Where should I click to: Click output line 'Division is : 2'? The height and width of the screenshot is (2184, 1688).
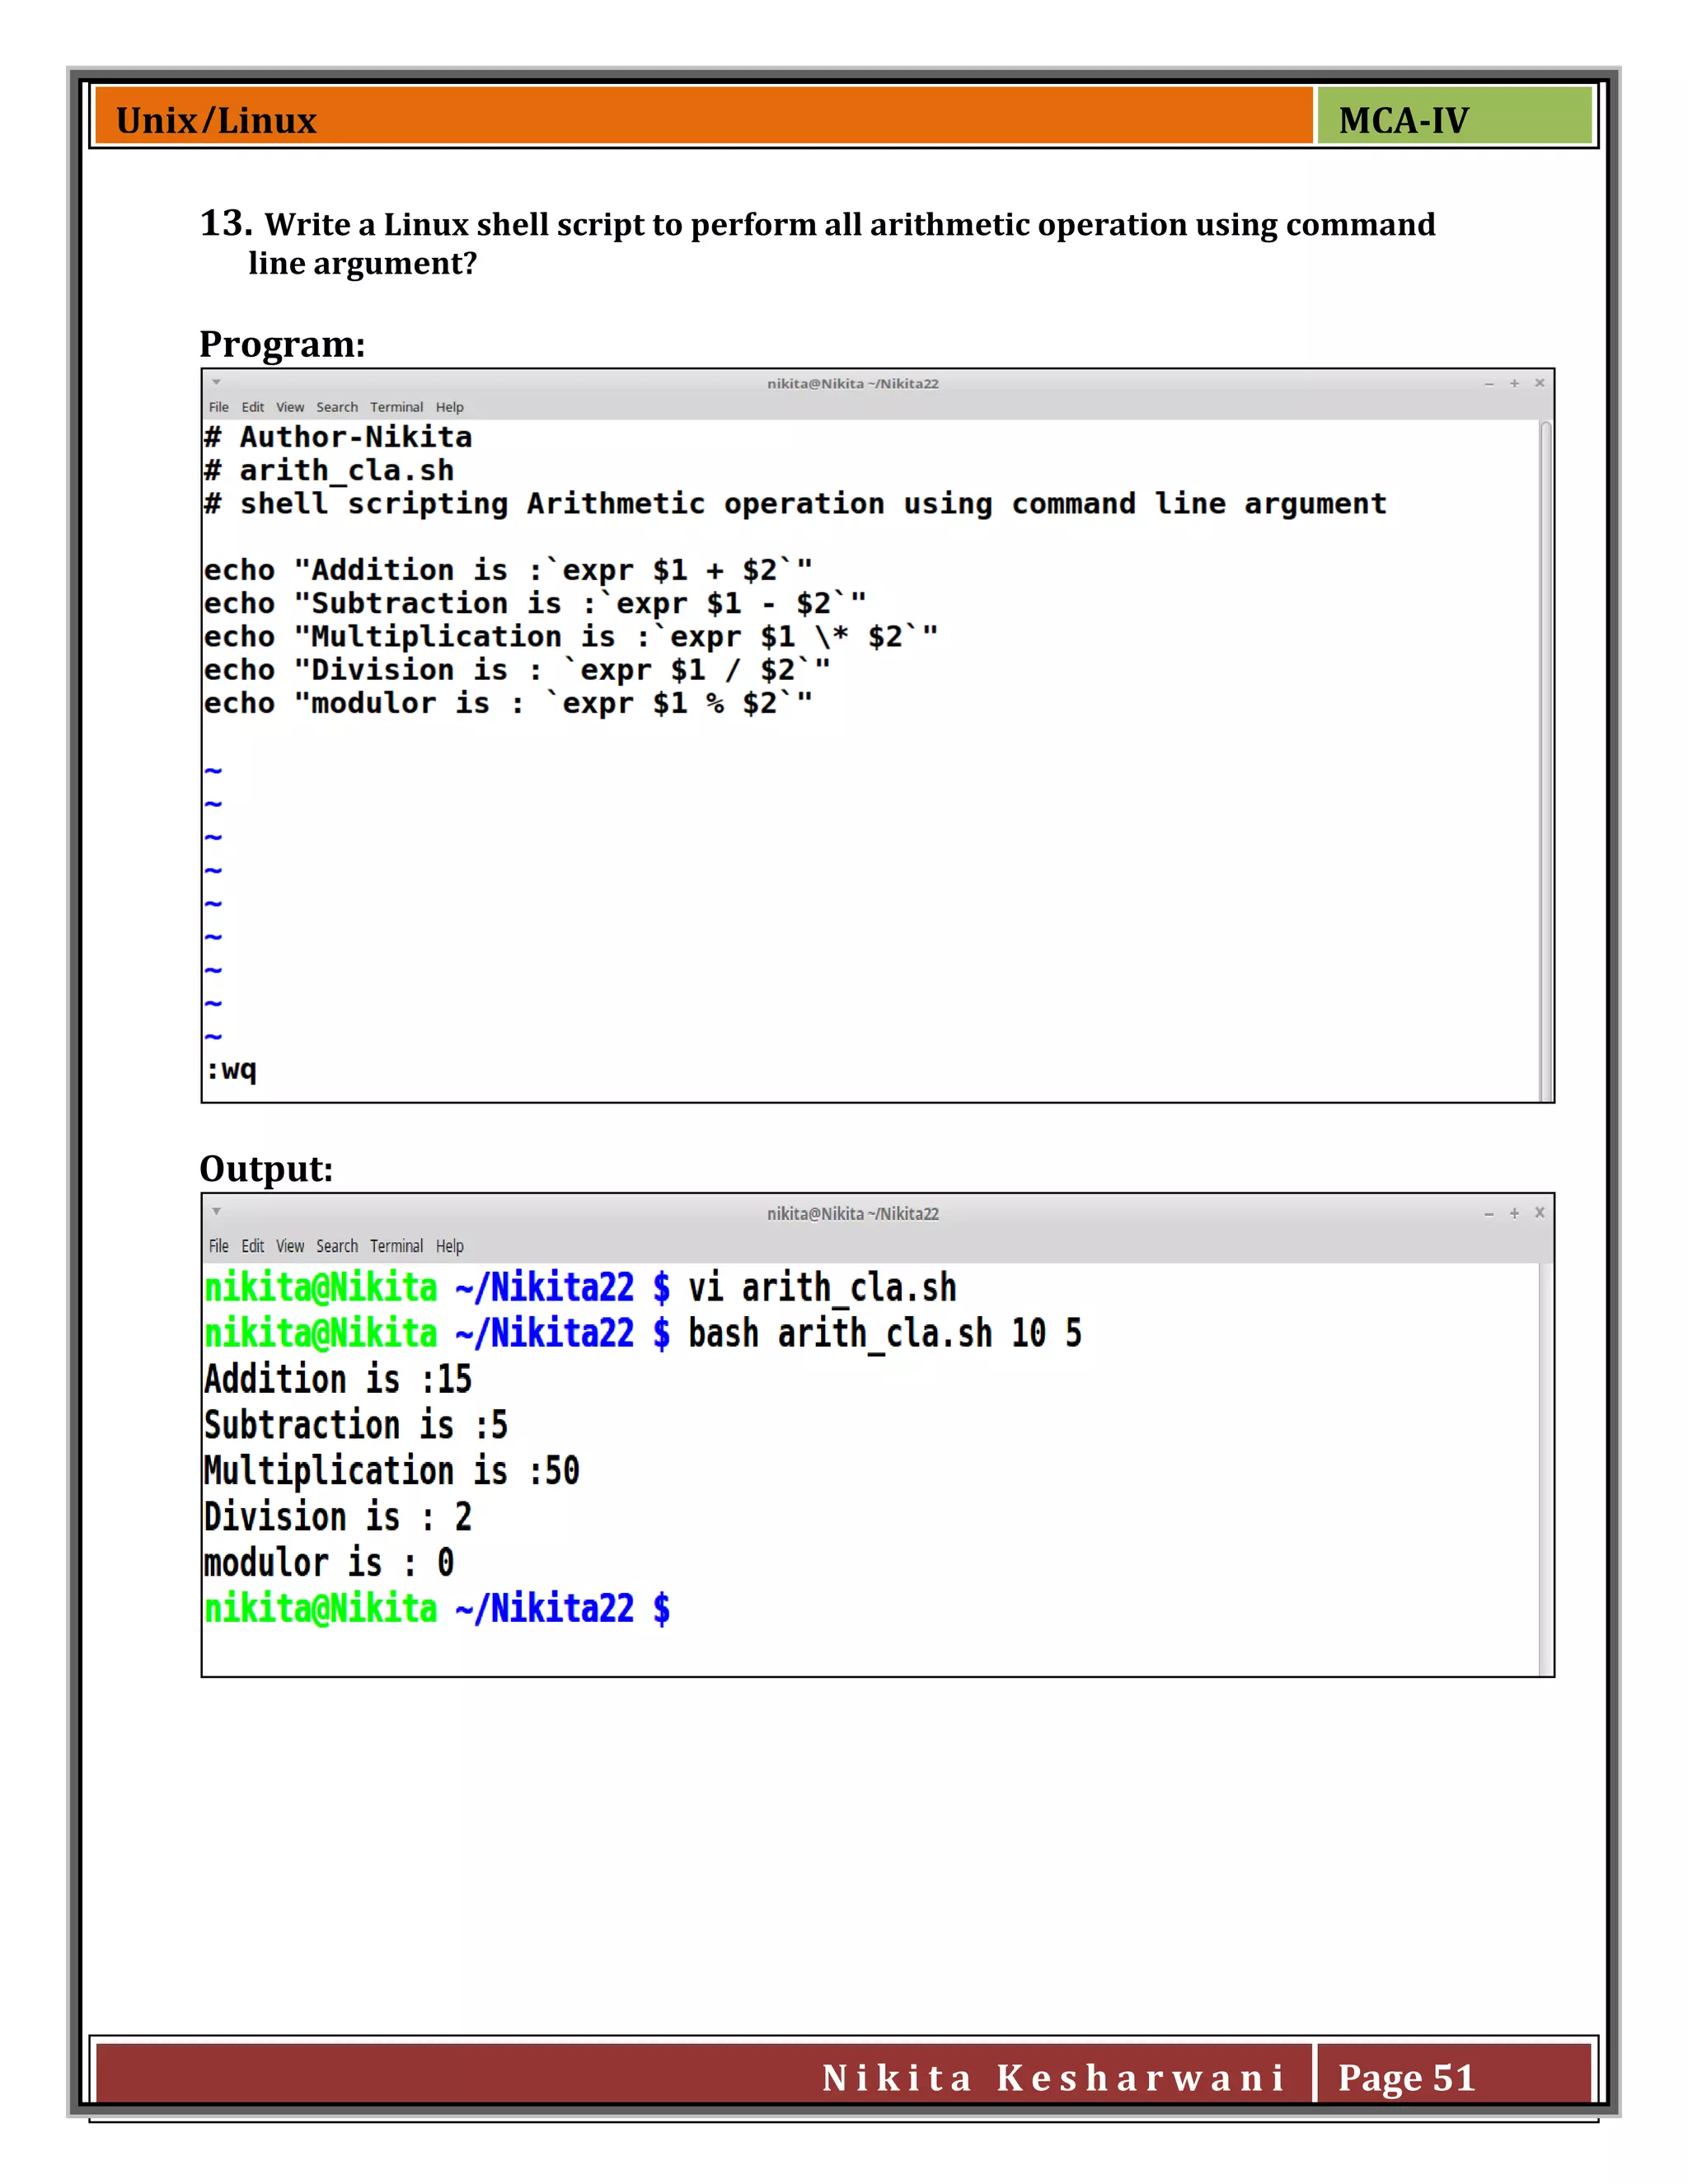(338, 1518)
